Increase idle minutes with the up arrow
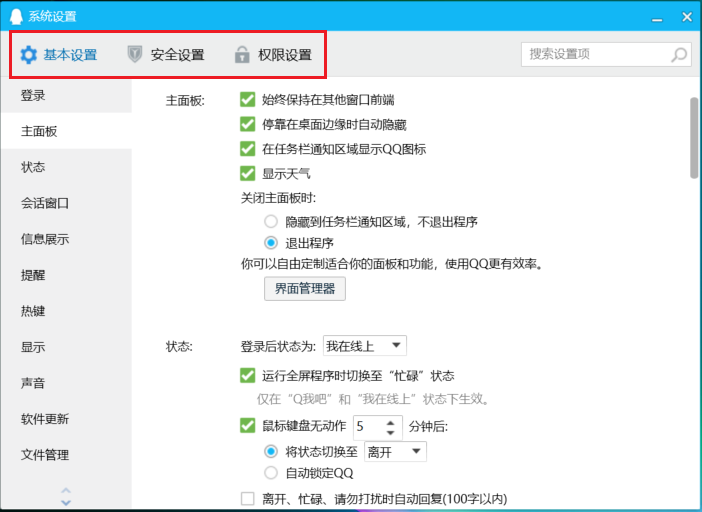Screen dimensions: 702x512 390,422
